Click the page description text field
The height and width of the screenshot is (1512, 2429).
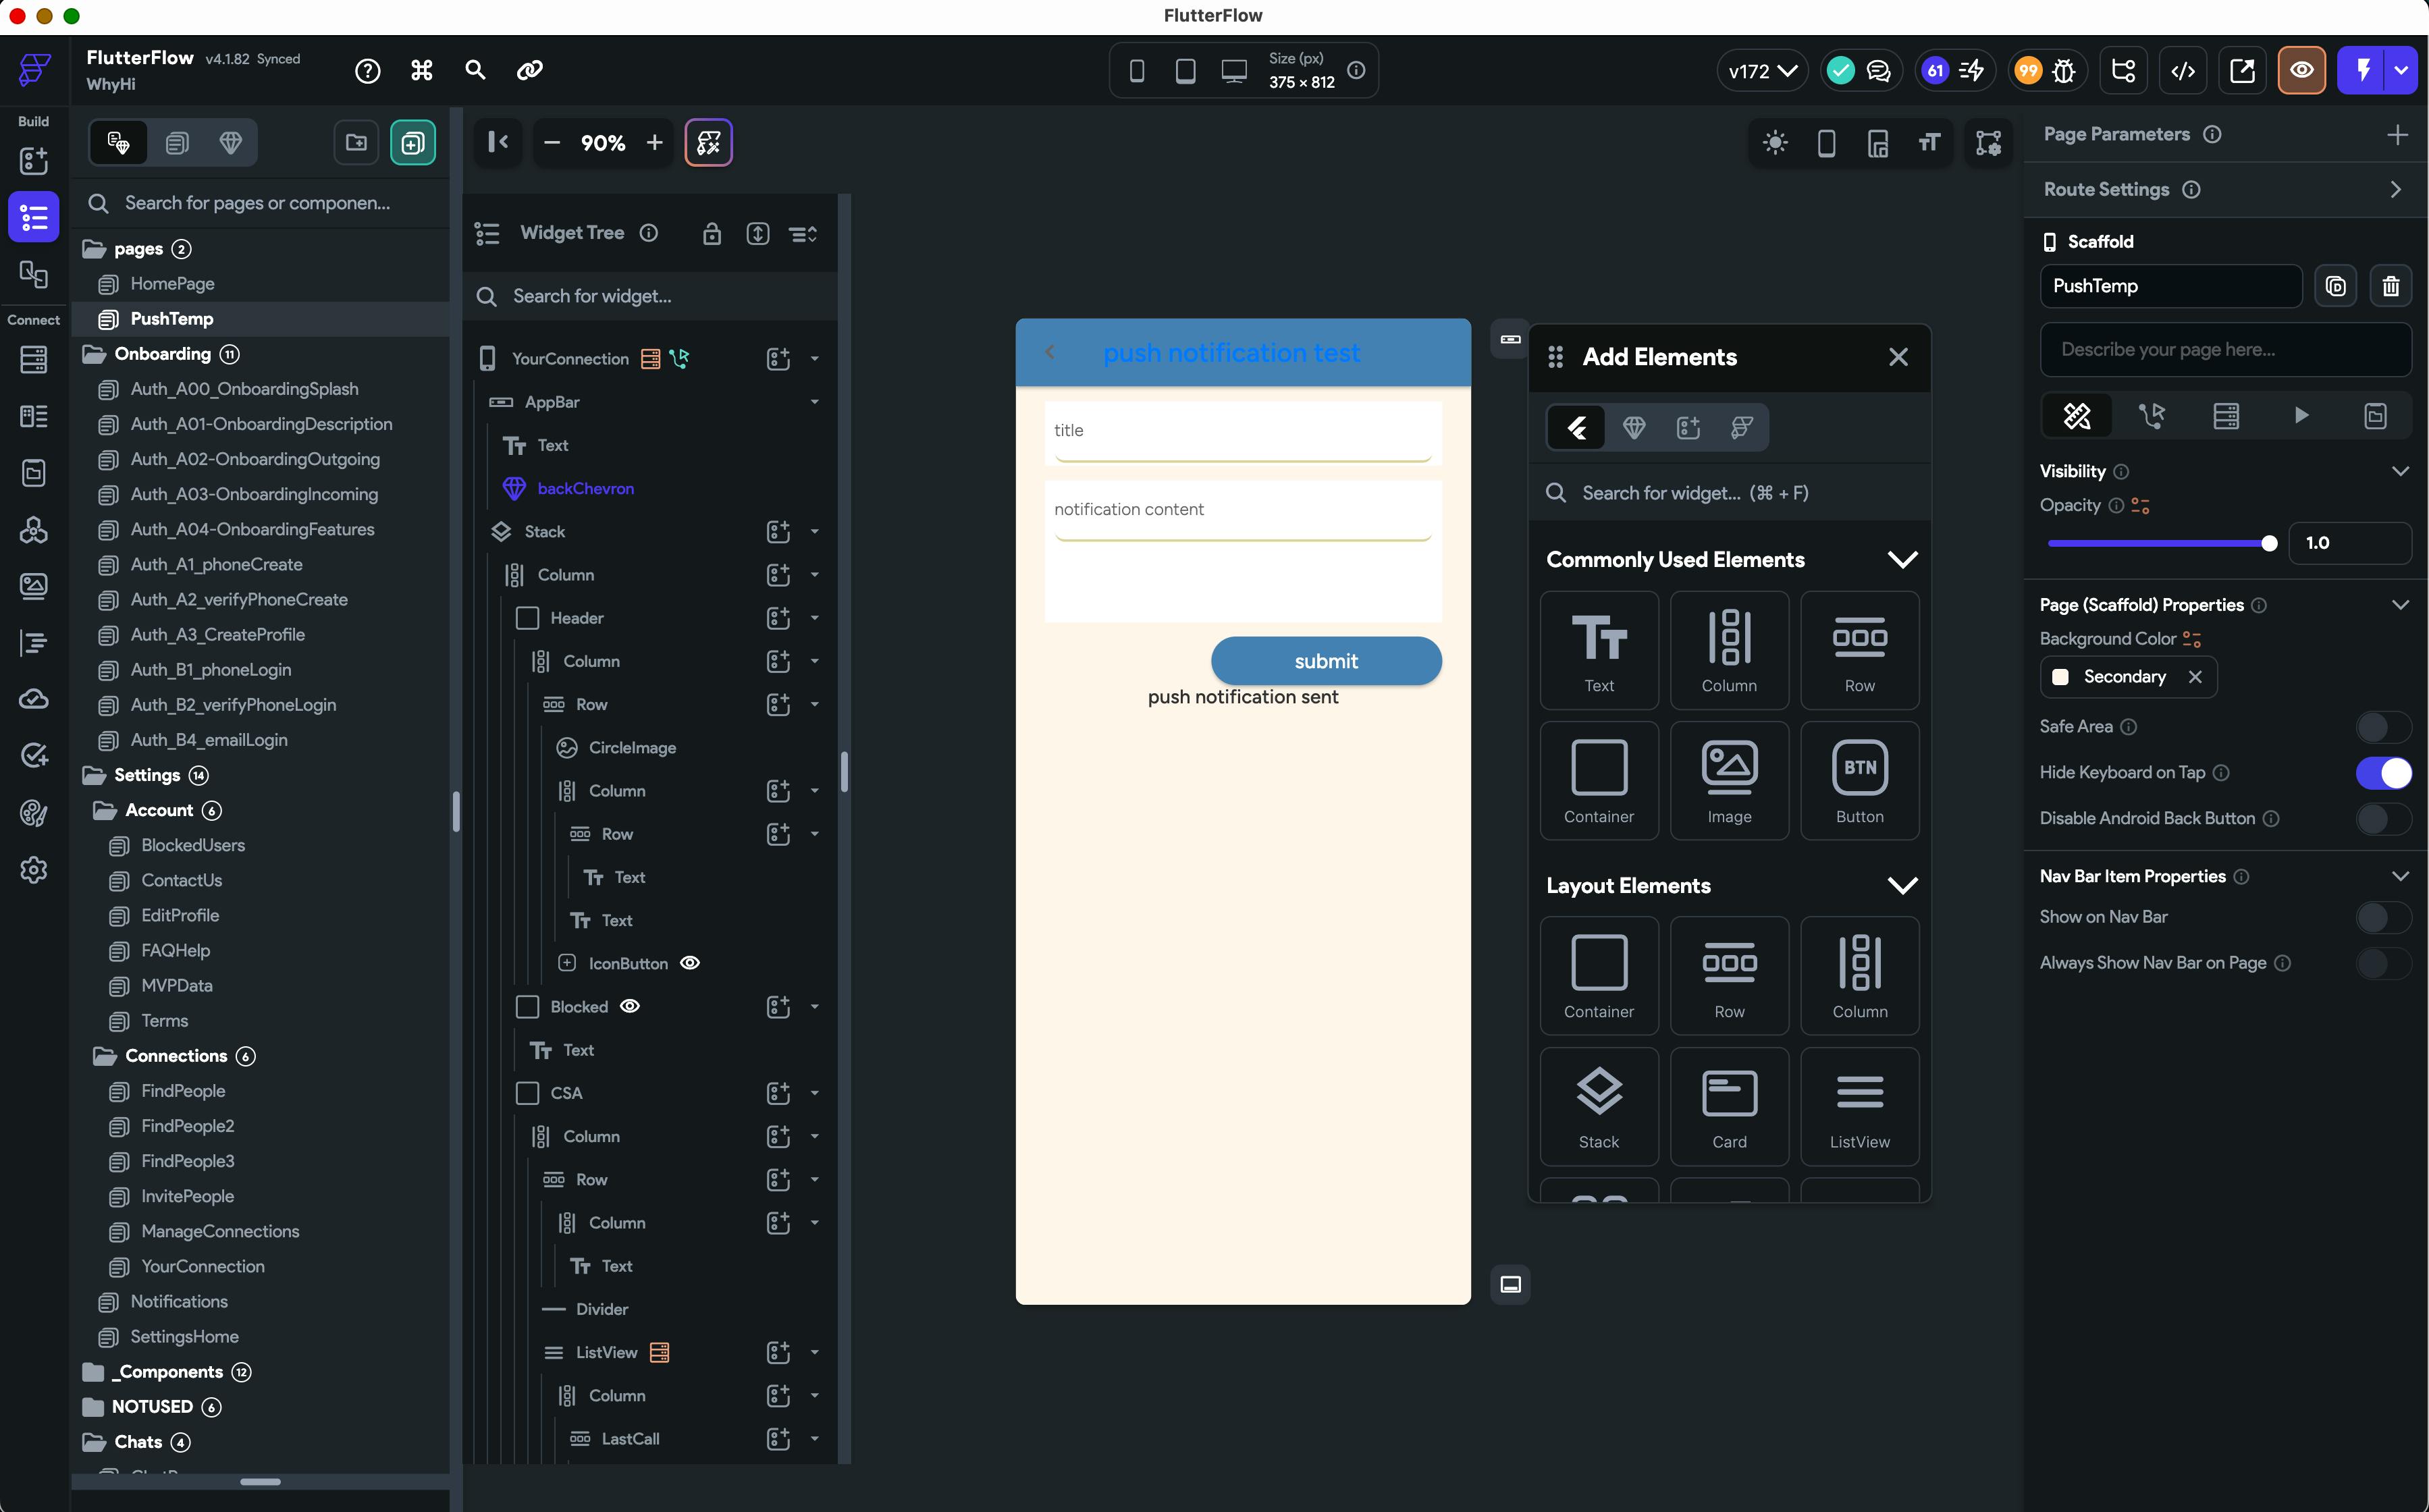[x=2225, y=350]
